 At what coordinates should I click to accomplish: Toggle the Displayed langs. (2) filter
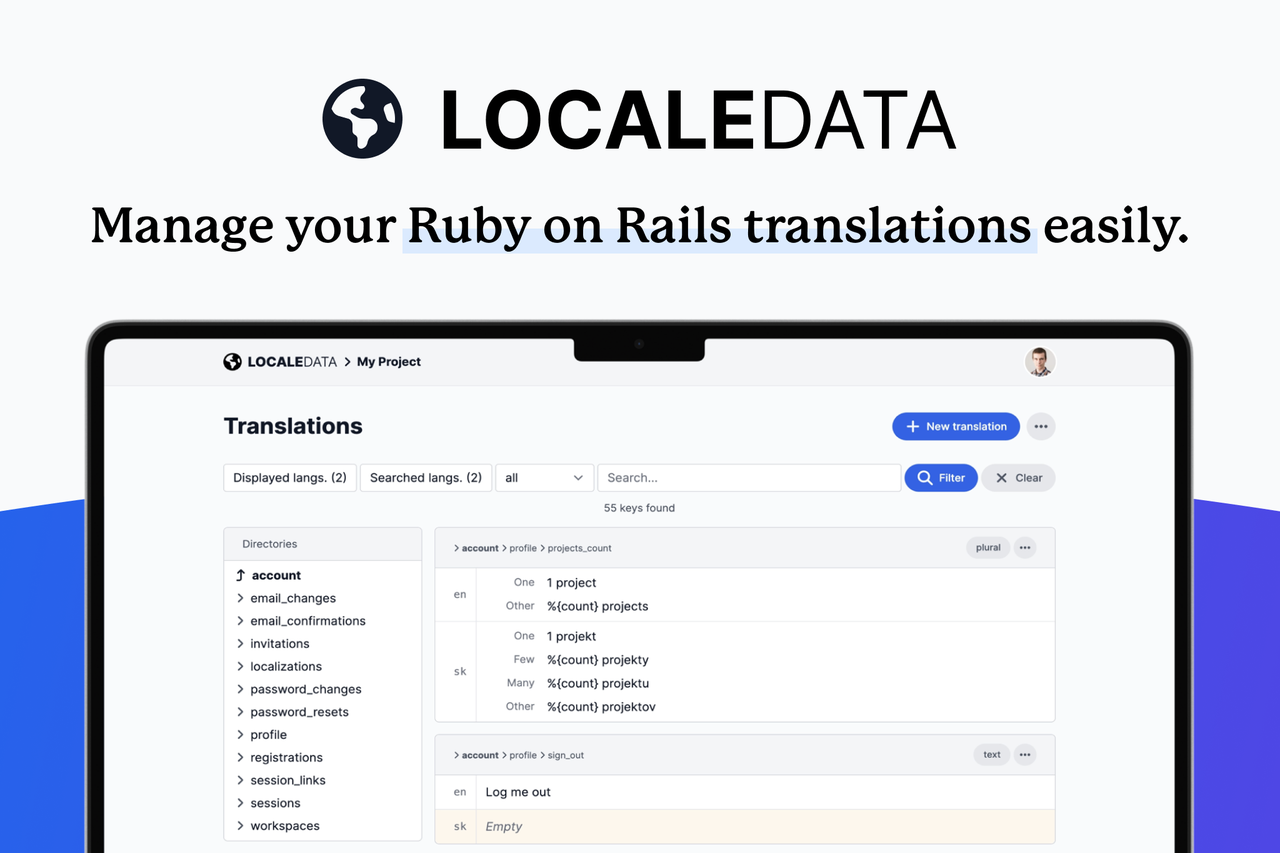coord(289,477)
